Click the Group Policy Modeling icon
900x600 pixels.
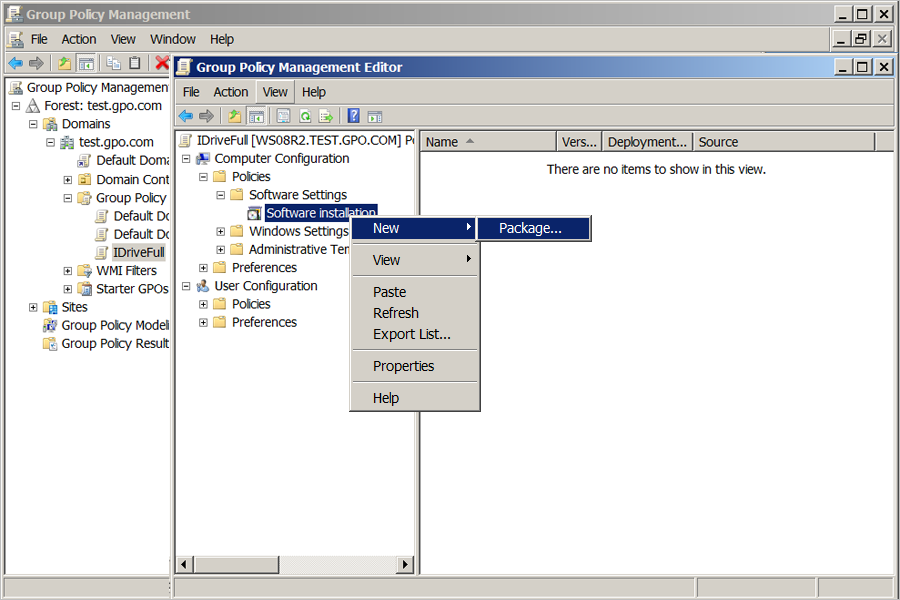(x=51, y=326)
